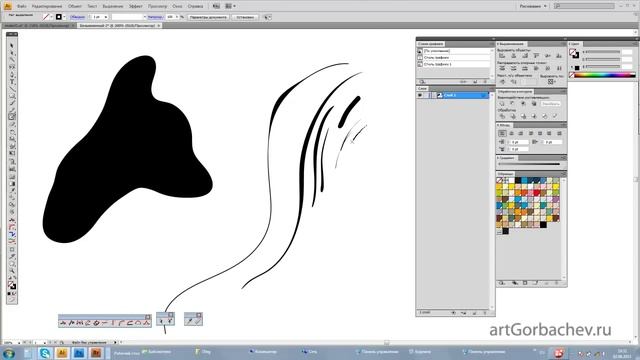Open stroke weight dropdown arrow
The height and width of the screenshot is (360, 640).
click(106, 17)
